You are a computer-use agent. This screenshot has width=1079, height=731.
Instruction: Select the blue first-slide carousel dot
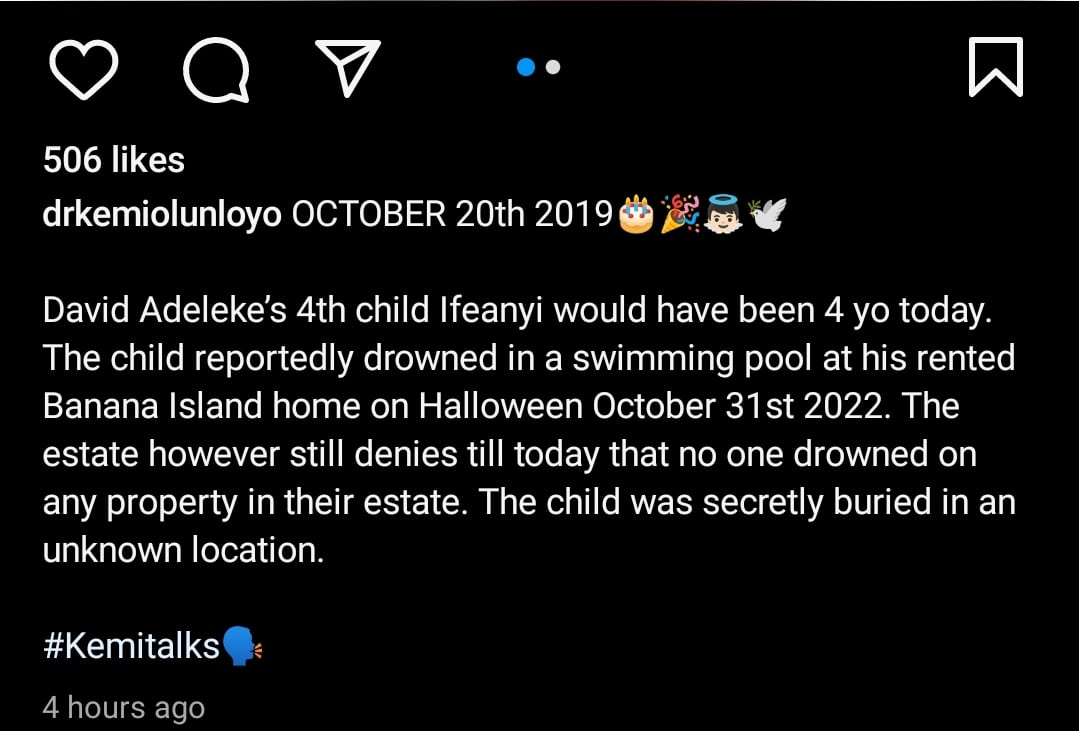pos(526,67)
